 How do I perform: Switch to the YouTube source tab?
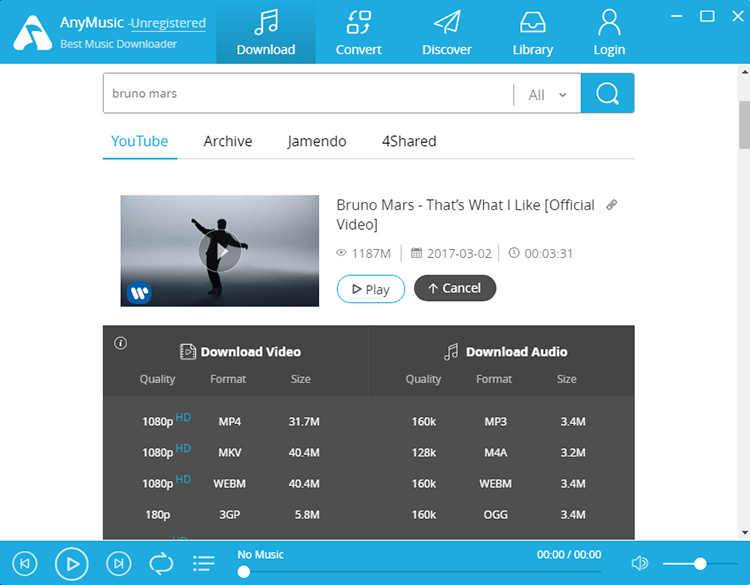pos(140,141)
